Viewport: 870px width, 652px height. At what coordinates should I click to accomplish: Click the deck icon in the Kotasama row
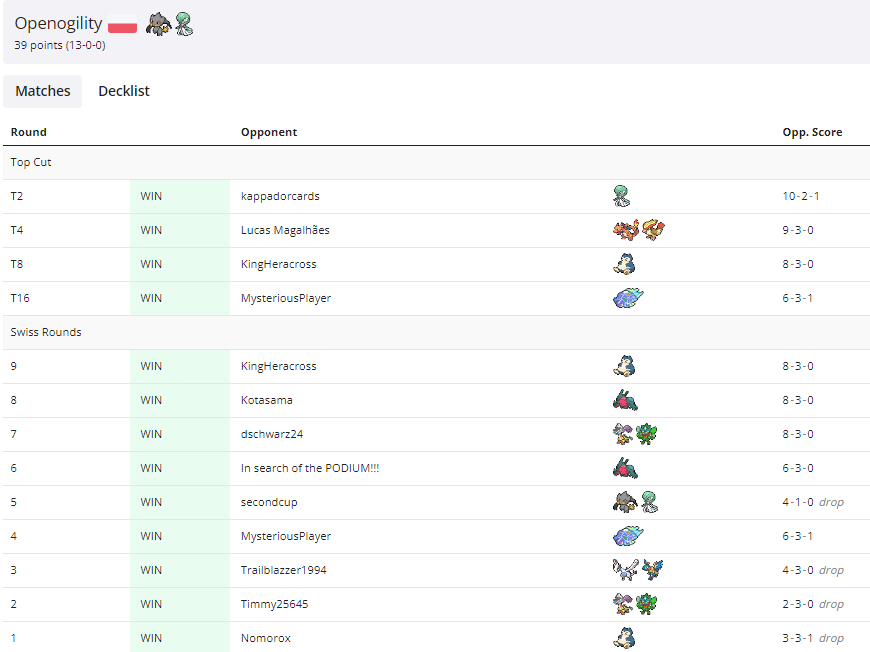point(625,400)
